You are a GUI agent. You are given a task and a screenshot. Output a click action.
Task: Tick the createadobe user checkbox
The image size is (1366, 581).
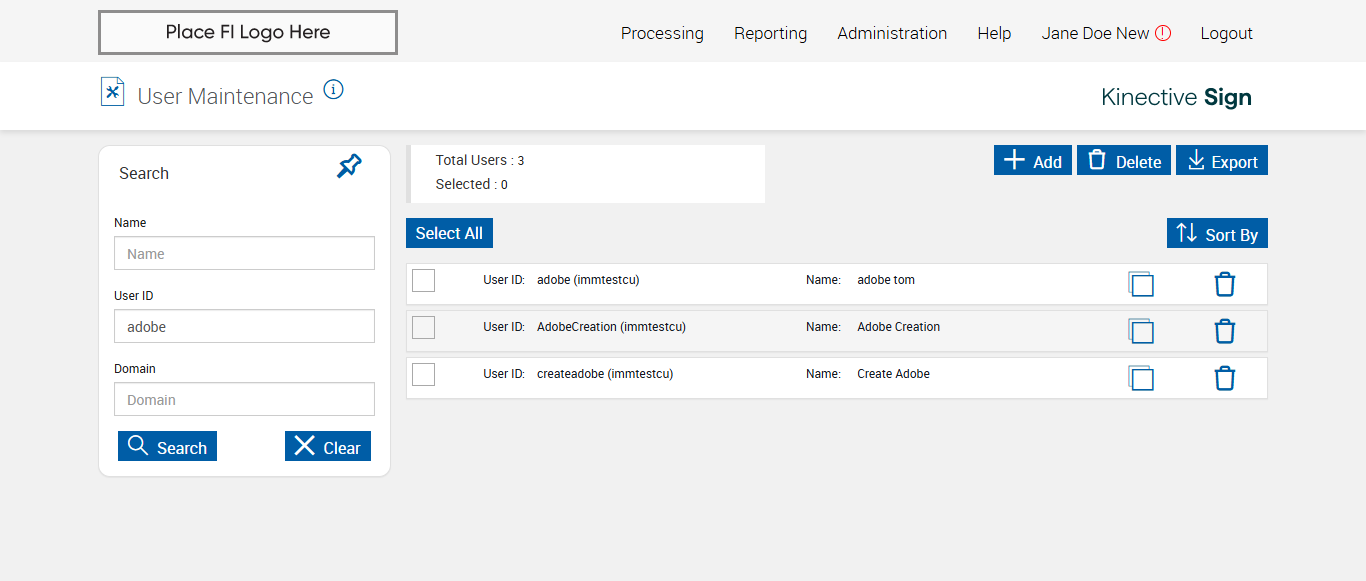424,374
